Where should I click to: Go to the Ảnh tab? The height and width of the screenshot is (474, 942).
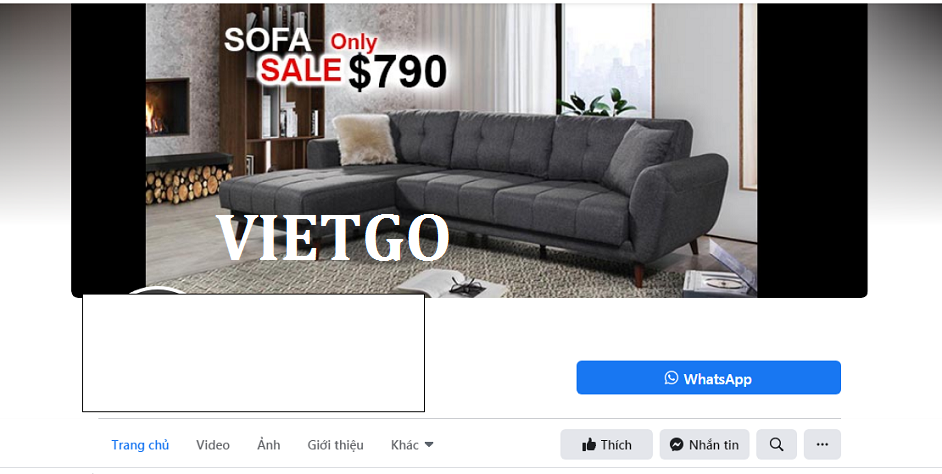coord(269,445)
